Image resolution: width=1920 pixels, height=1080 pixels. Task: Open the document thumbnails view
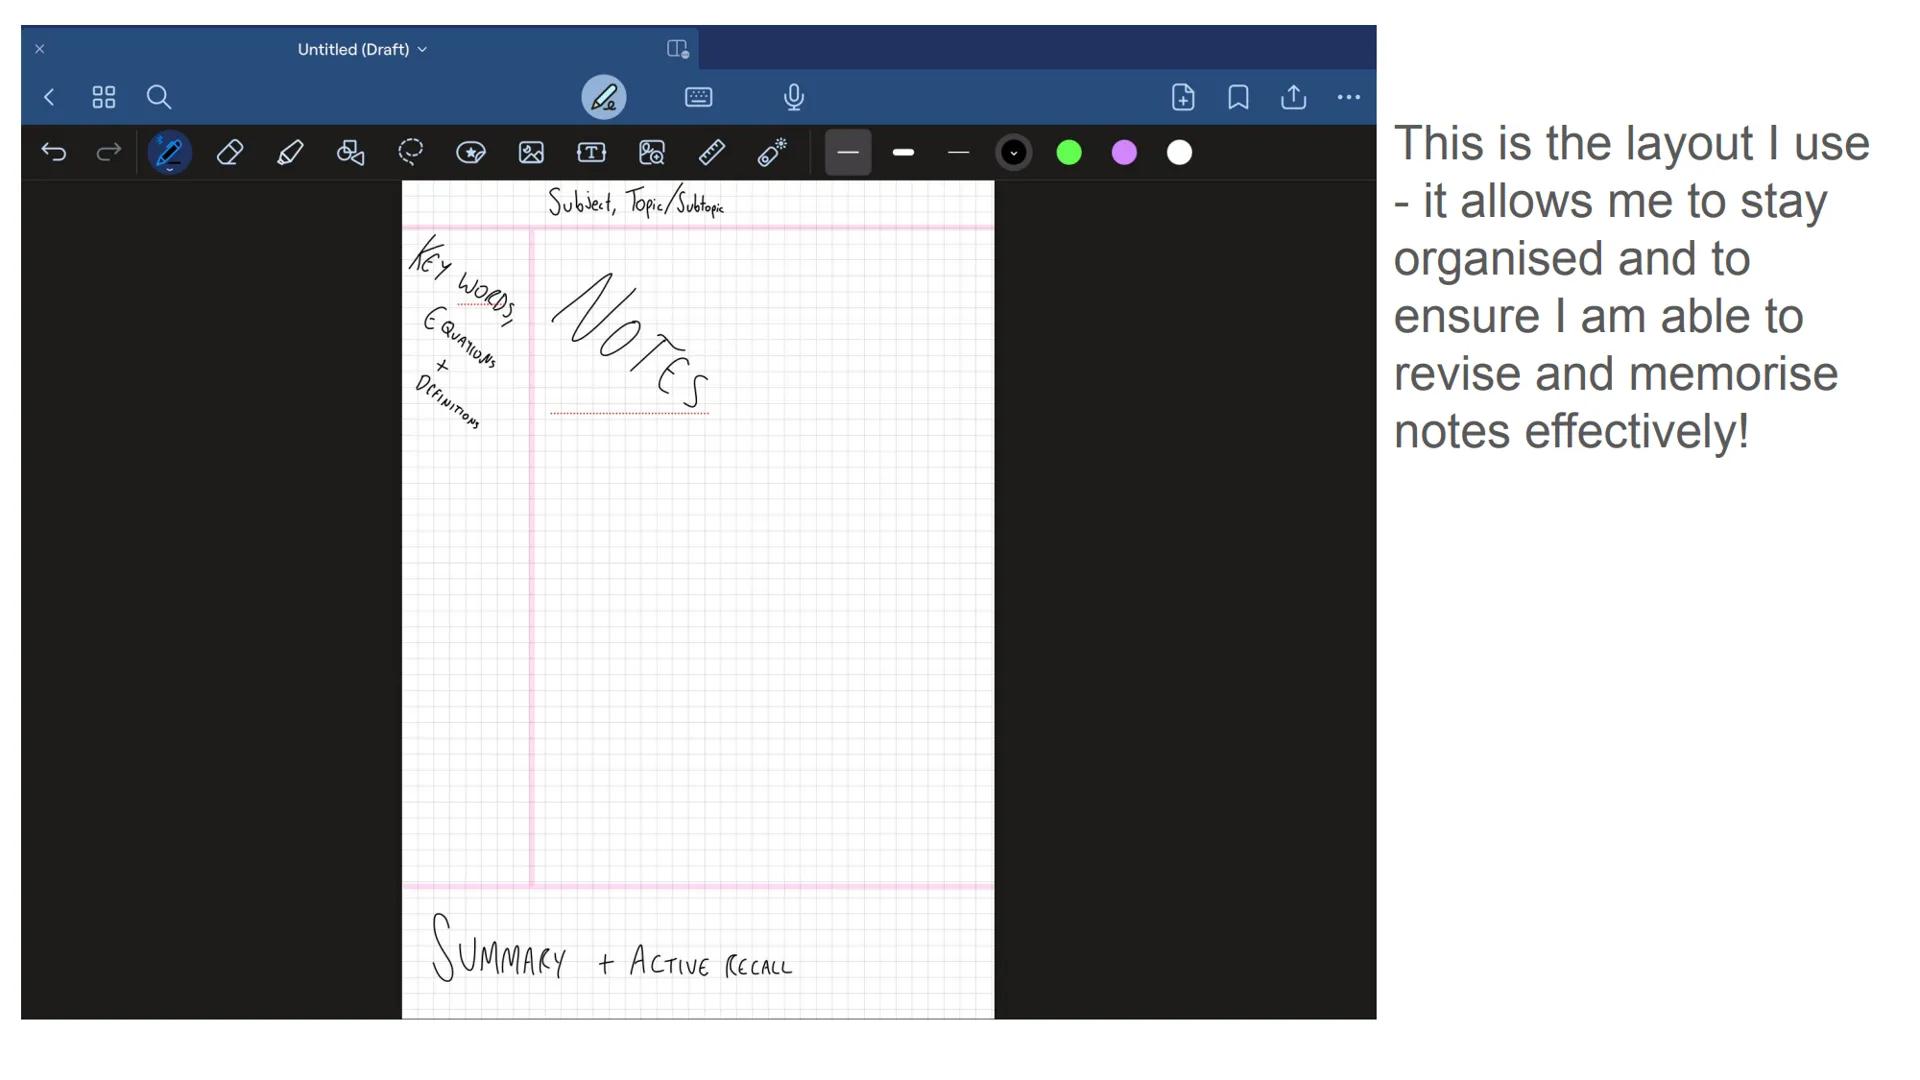click(x=102, y=97)
